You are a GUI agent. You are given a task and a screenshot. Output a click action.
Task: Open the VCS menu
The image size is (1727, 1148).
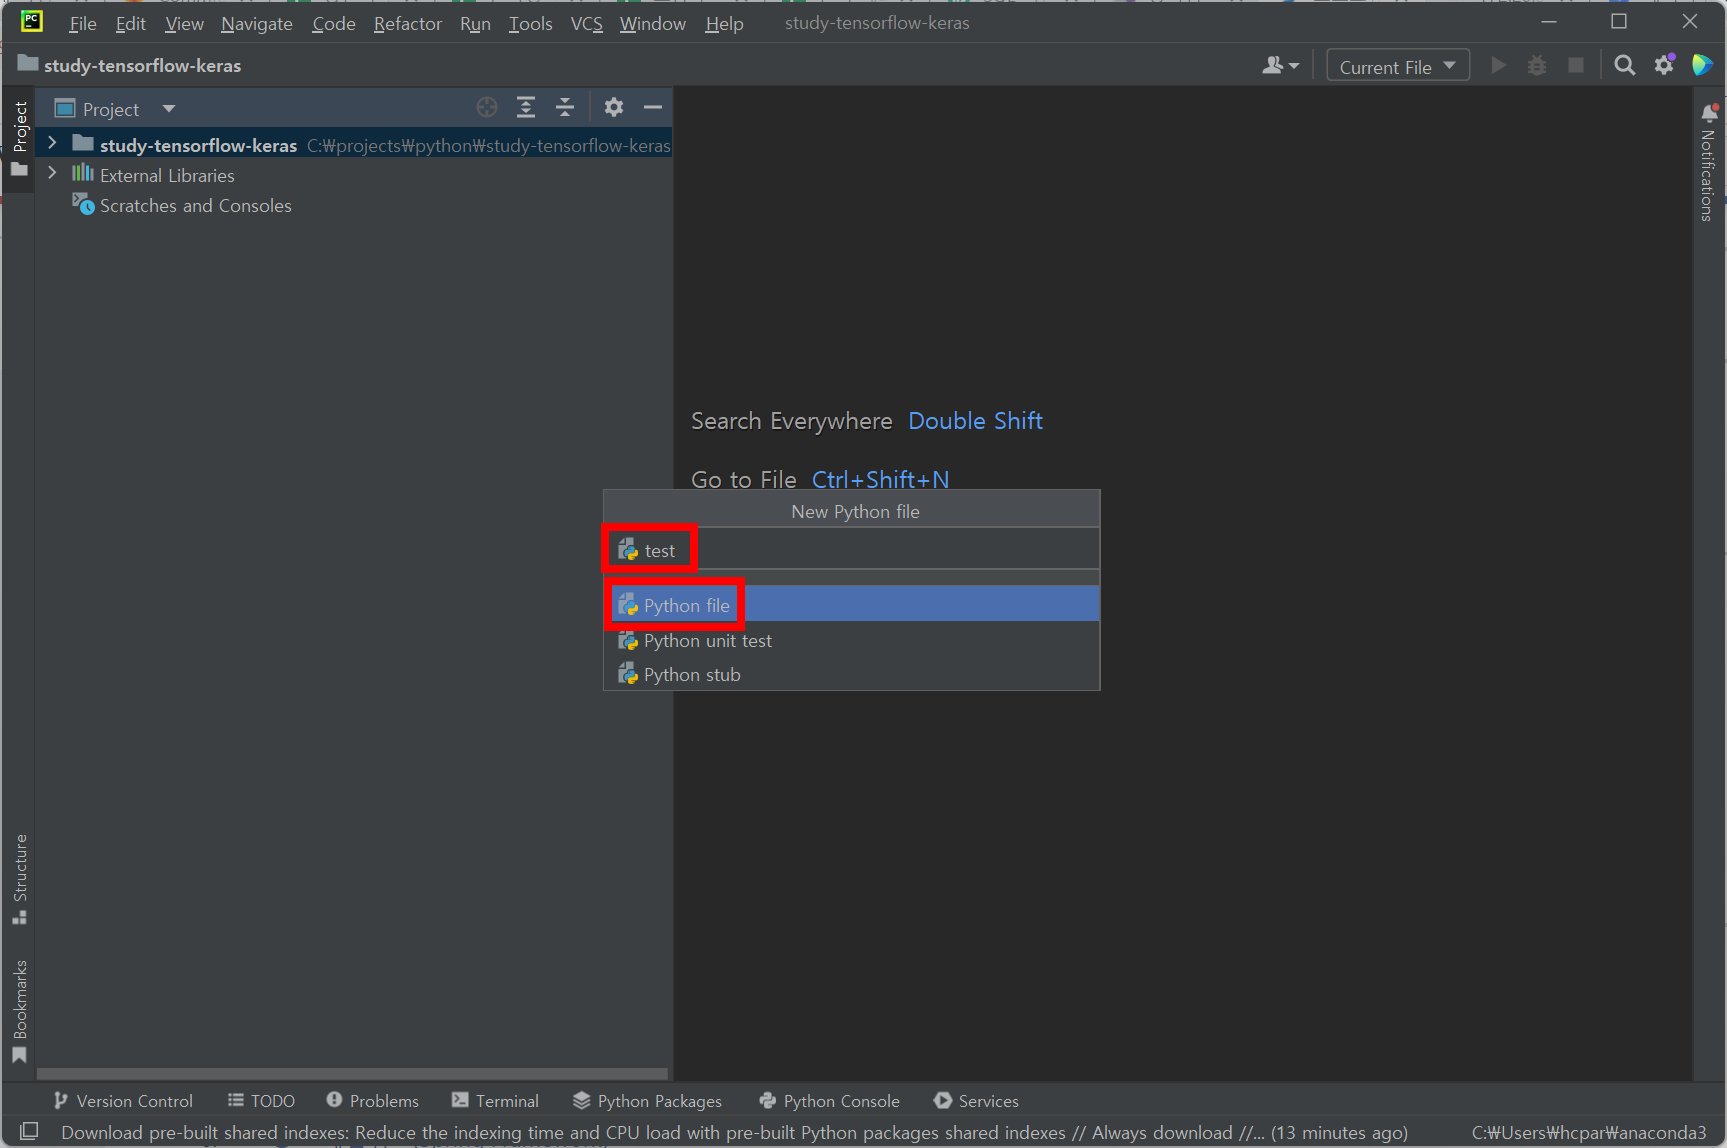[587, 23]
